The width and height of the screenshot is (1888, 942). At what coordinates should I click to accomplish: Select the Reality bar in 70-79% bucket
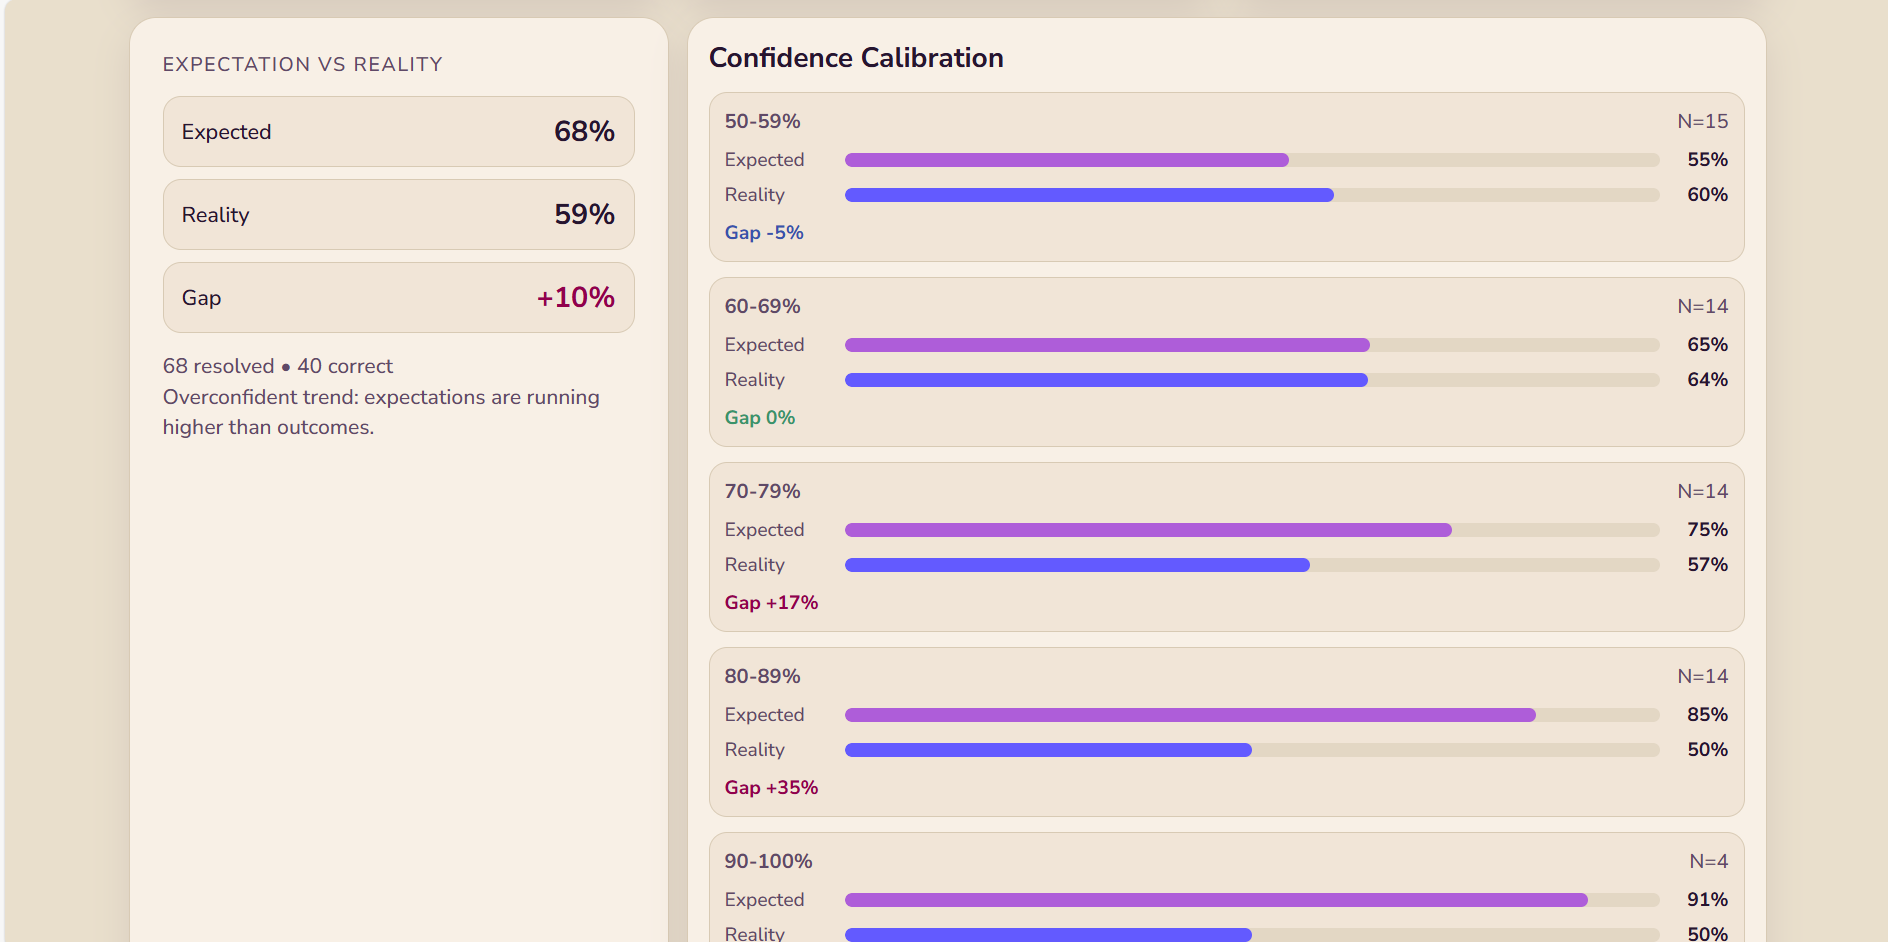click(x=1252, y=565)
